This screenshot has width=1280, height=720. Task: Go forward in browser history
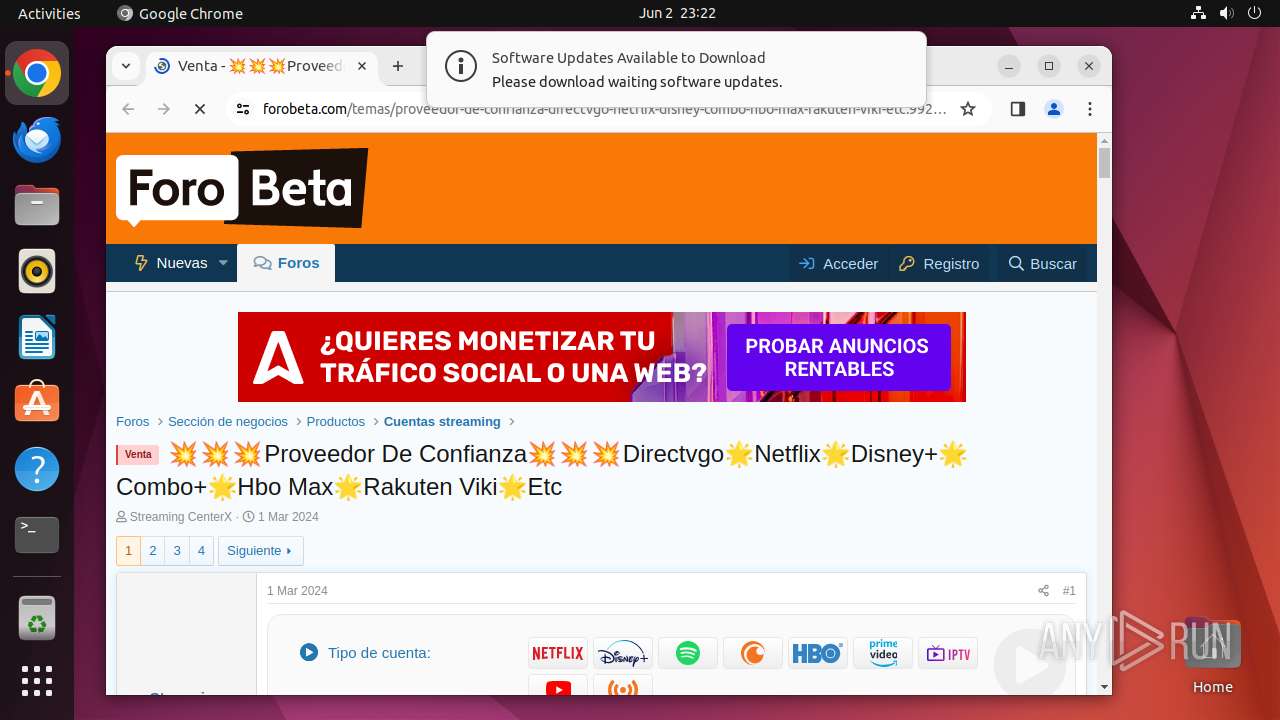(x=164, y=109)
